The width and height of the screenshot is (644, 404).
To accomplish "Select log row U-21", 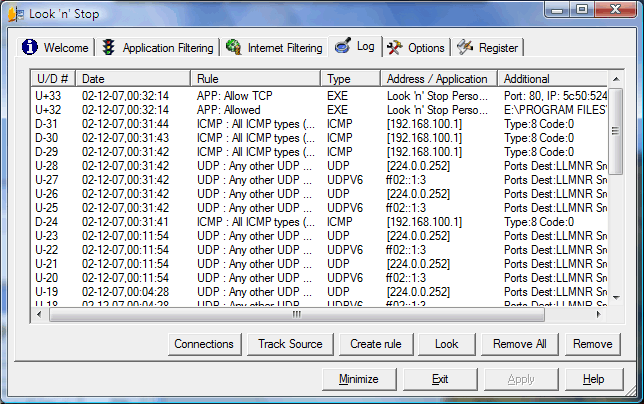I will (320, 264).
